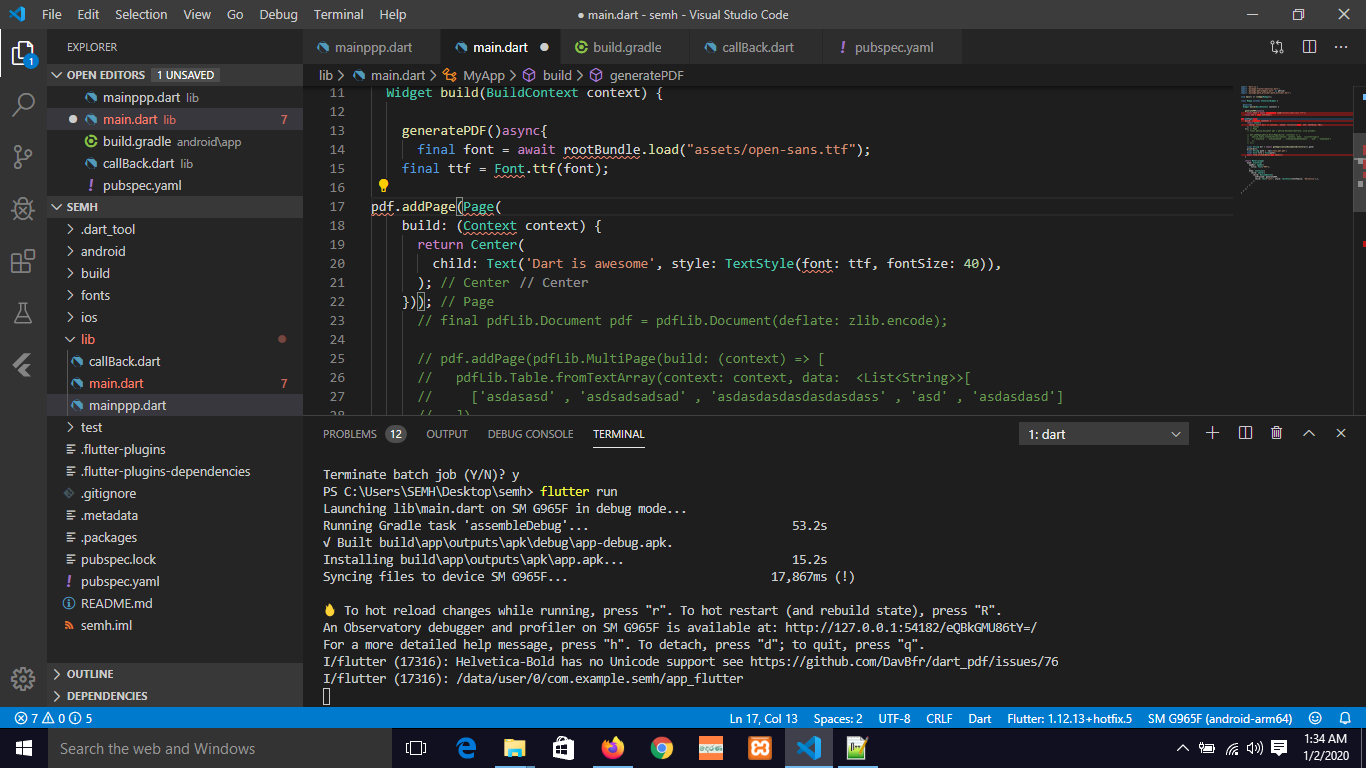Maximize the terminal panel size
The height and width of the screenshot is (768, 1366).
pos(1308,433)
